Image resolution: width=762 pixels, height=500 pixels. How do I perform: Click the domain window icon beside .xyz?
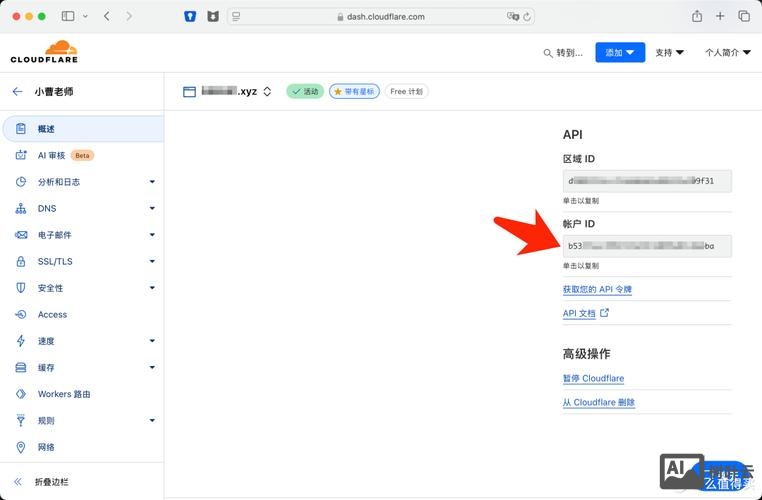190,91
